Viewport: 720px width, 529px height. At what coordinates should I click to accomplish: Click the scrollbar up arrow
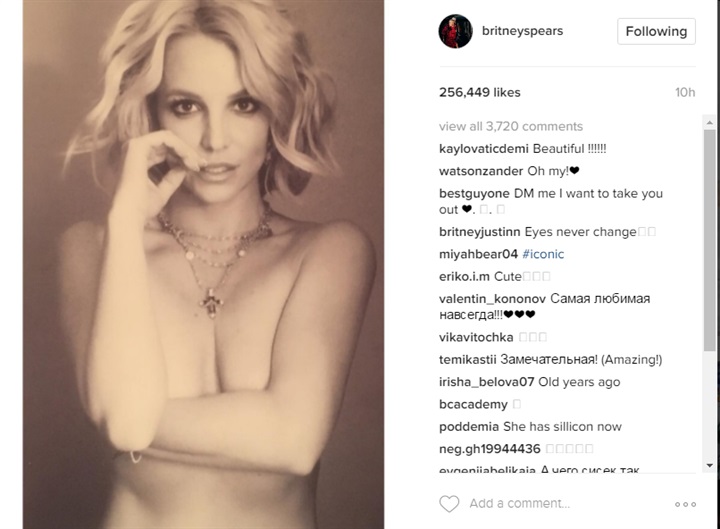pos(709,123)
